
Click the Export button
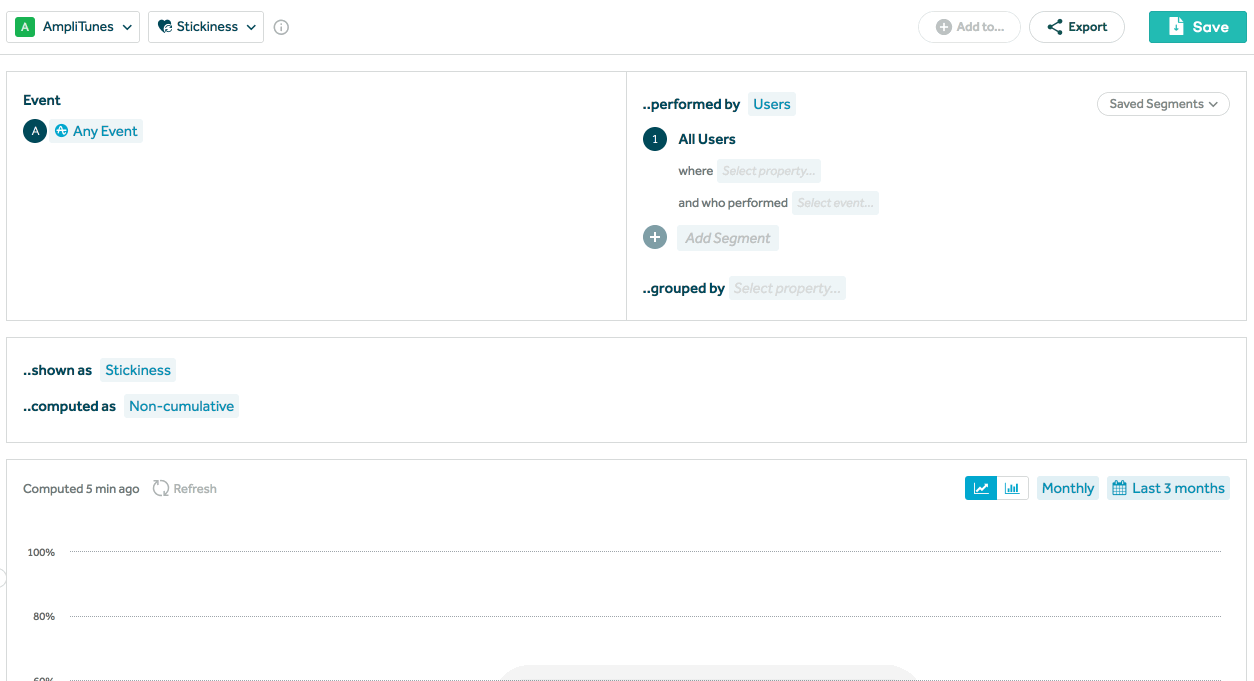click(1077, 27)
